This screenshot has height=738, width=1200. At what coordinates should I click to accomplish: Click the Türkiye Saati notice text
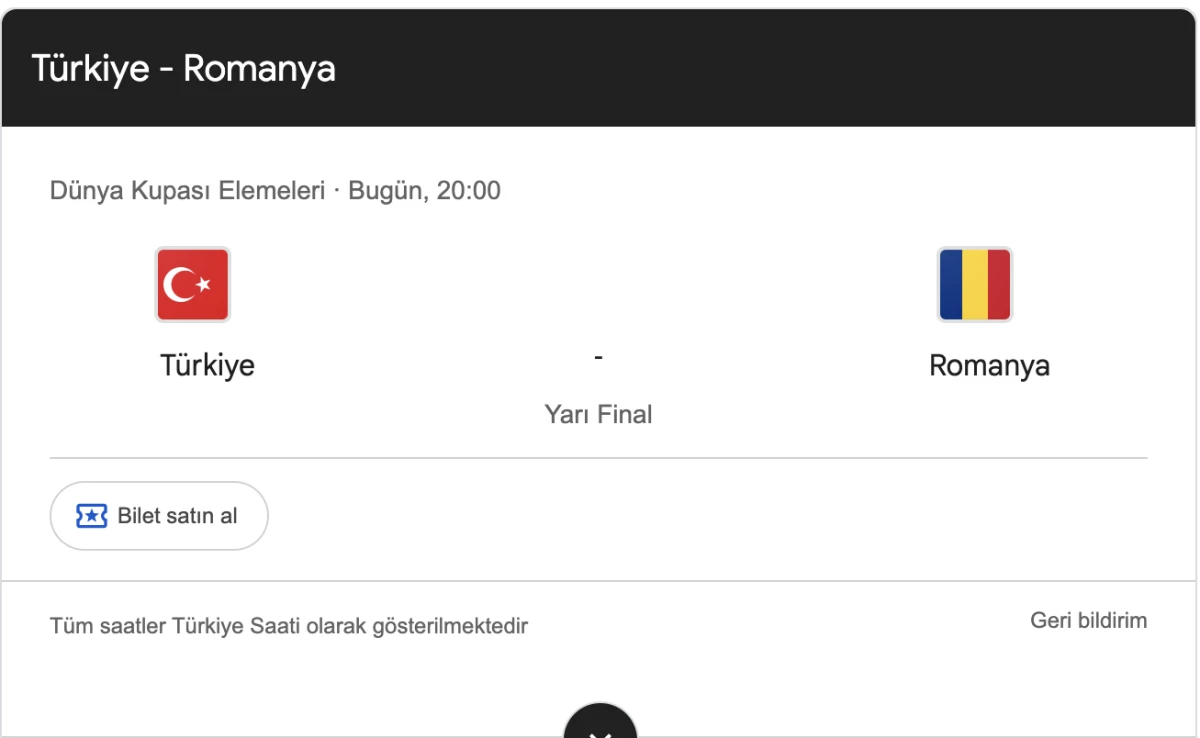coord(290,626)
